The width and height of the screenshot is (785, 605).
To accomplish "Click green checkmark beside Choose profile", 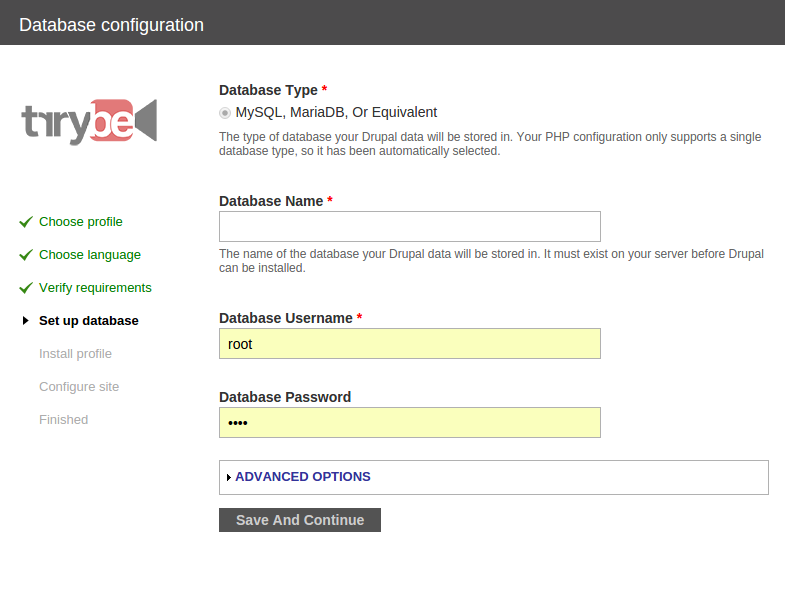I will (26, 222).
